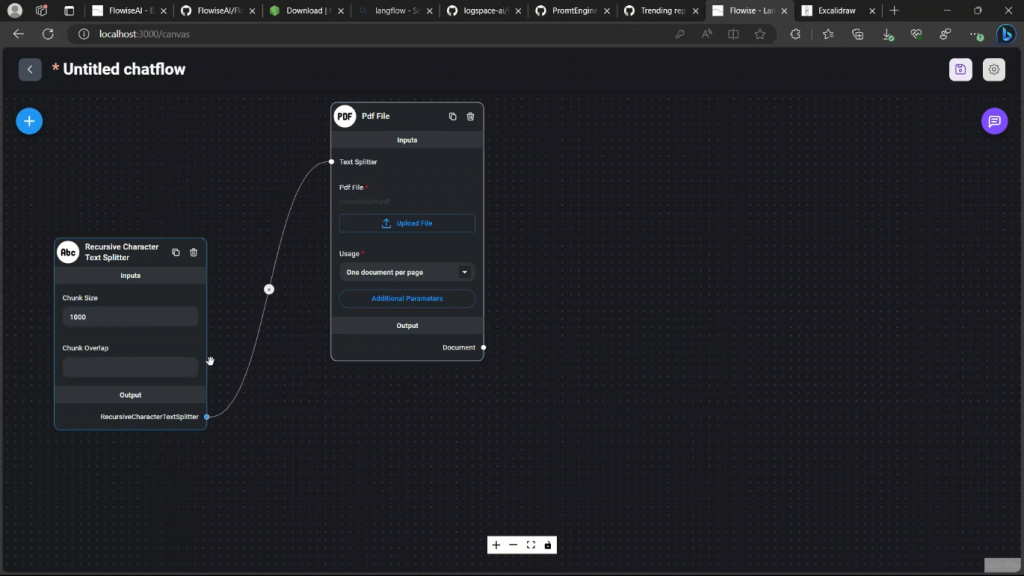
Task: Click the Chunk Overlap input field
Action: pos(130,367)
